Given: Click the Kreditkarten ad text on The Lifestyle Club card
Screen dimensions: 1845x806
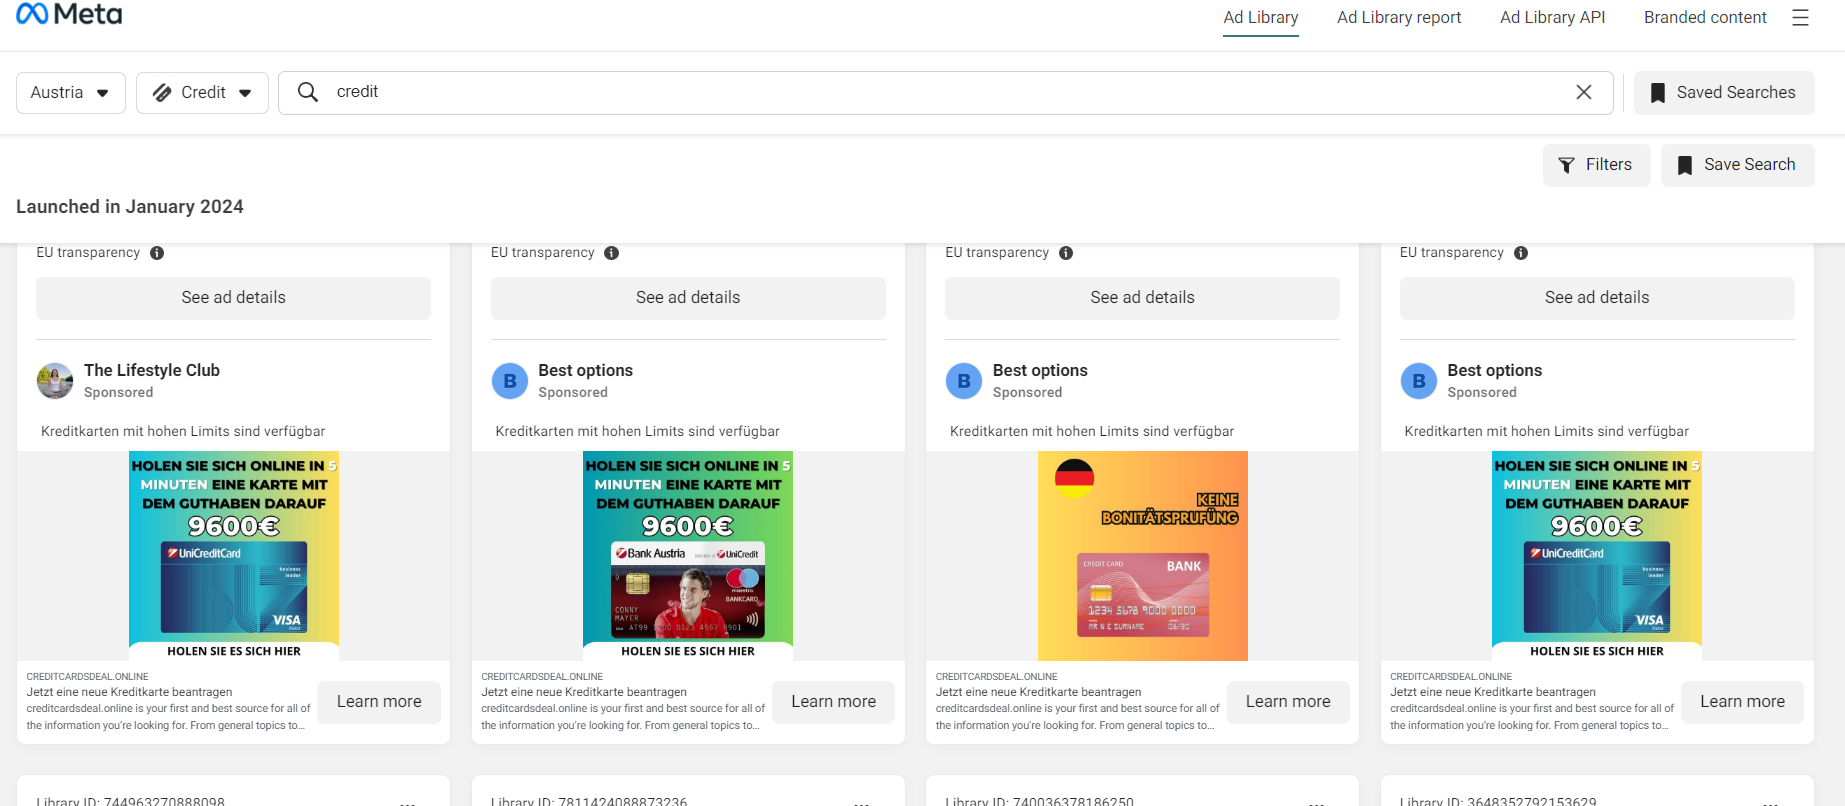Looking at the screenshot, I should pos(183,431).
